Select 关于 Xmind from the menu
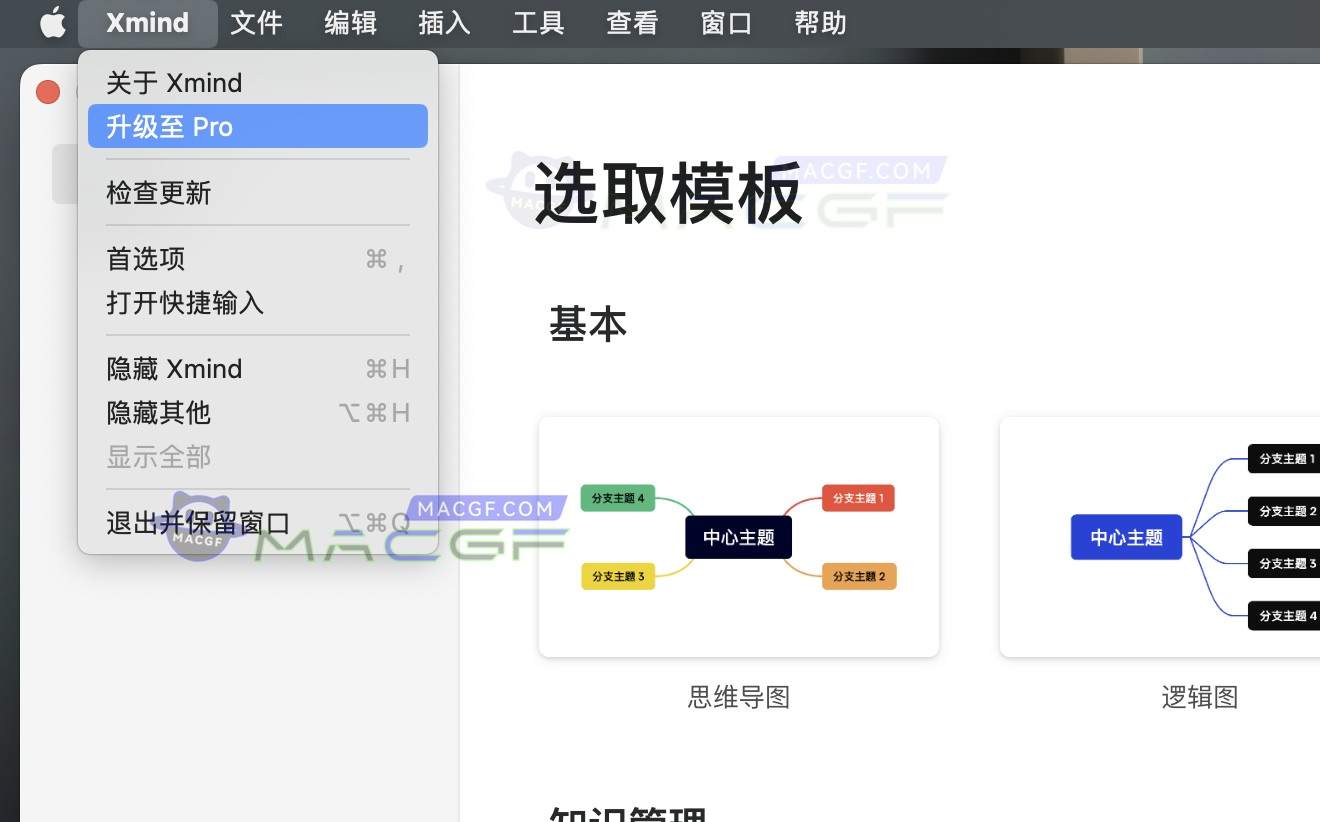The height and width of the screenshot is (822, 1320). click(x=176, y=82)
